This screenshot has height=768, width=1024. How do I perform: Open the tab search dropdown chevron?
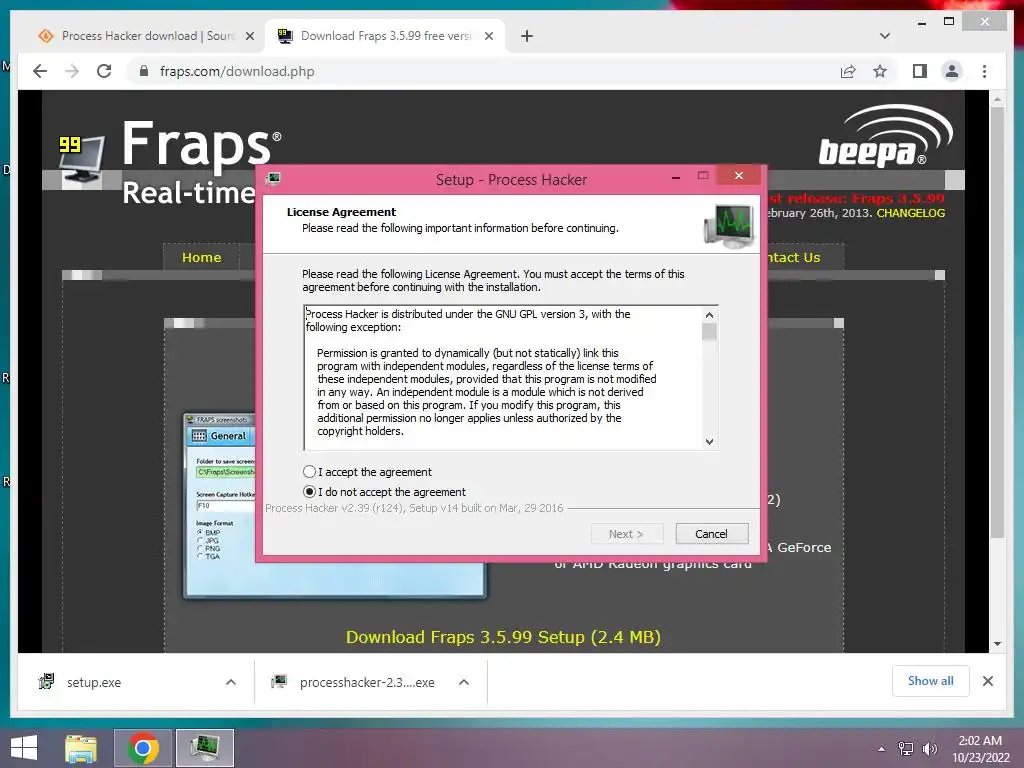coord(885,36)
